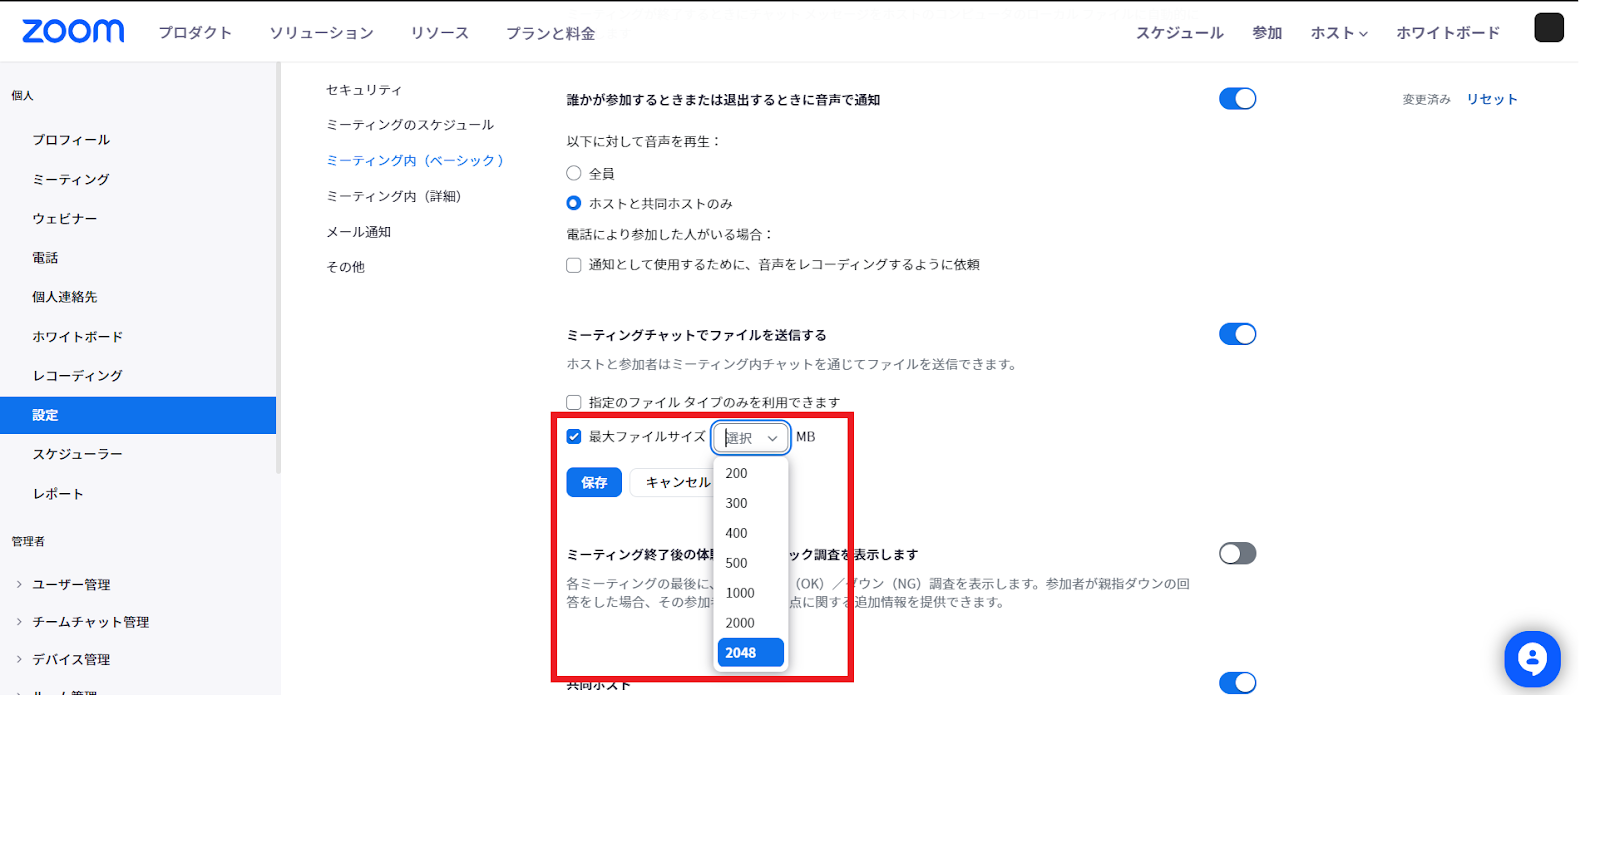Disable file transfer in meeting chat toggle

pyautogui.click(x=1237, y=334)
